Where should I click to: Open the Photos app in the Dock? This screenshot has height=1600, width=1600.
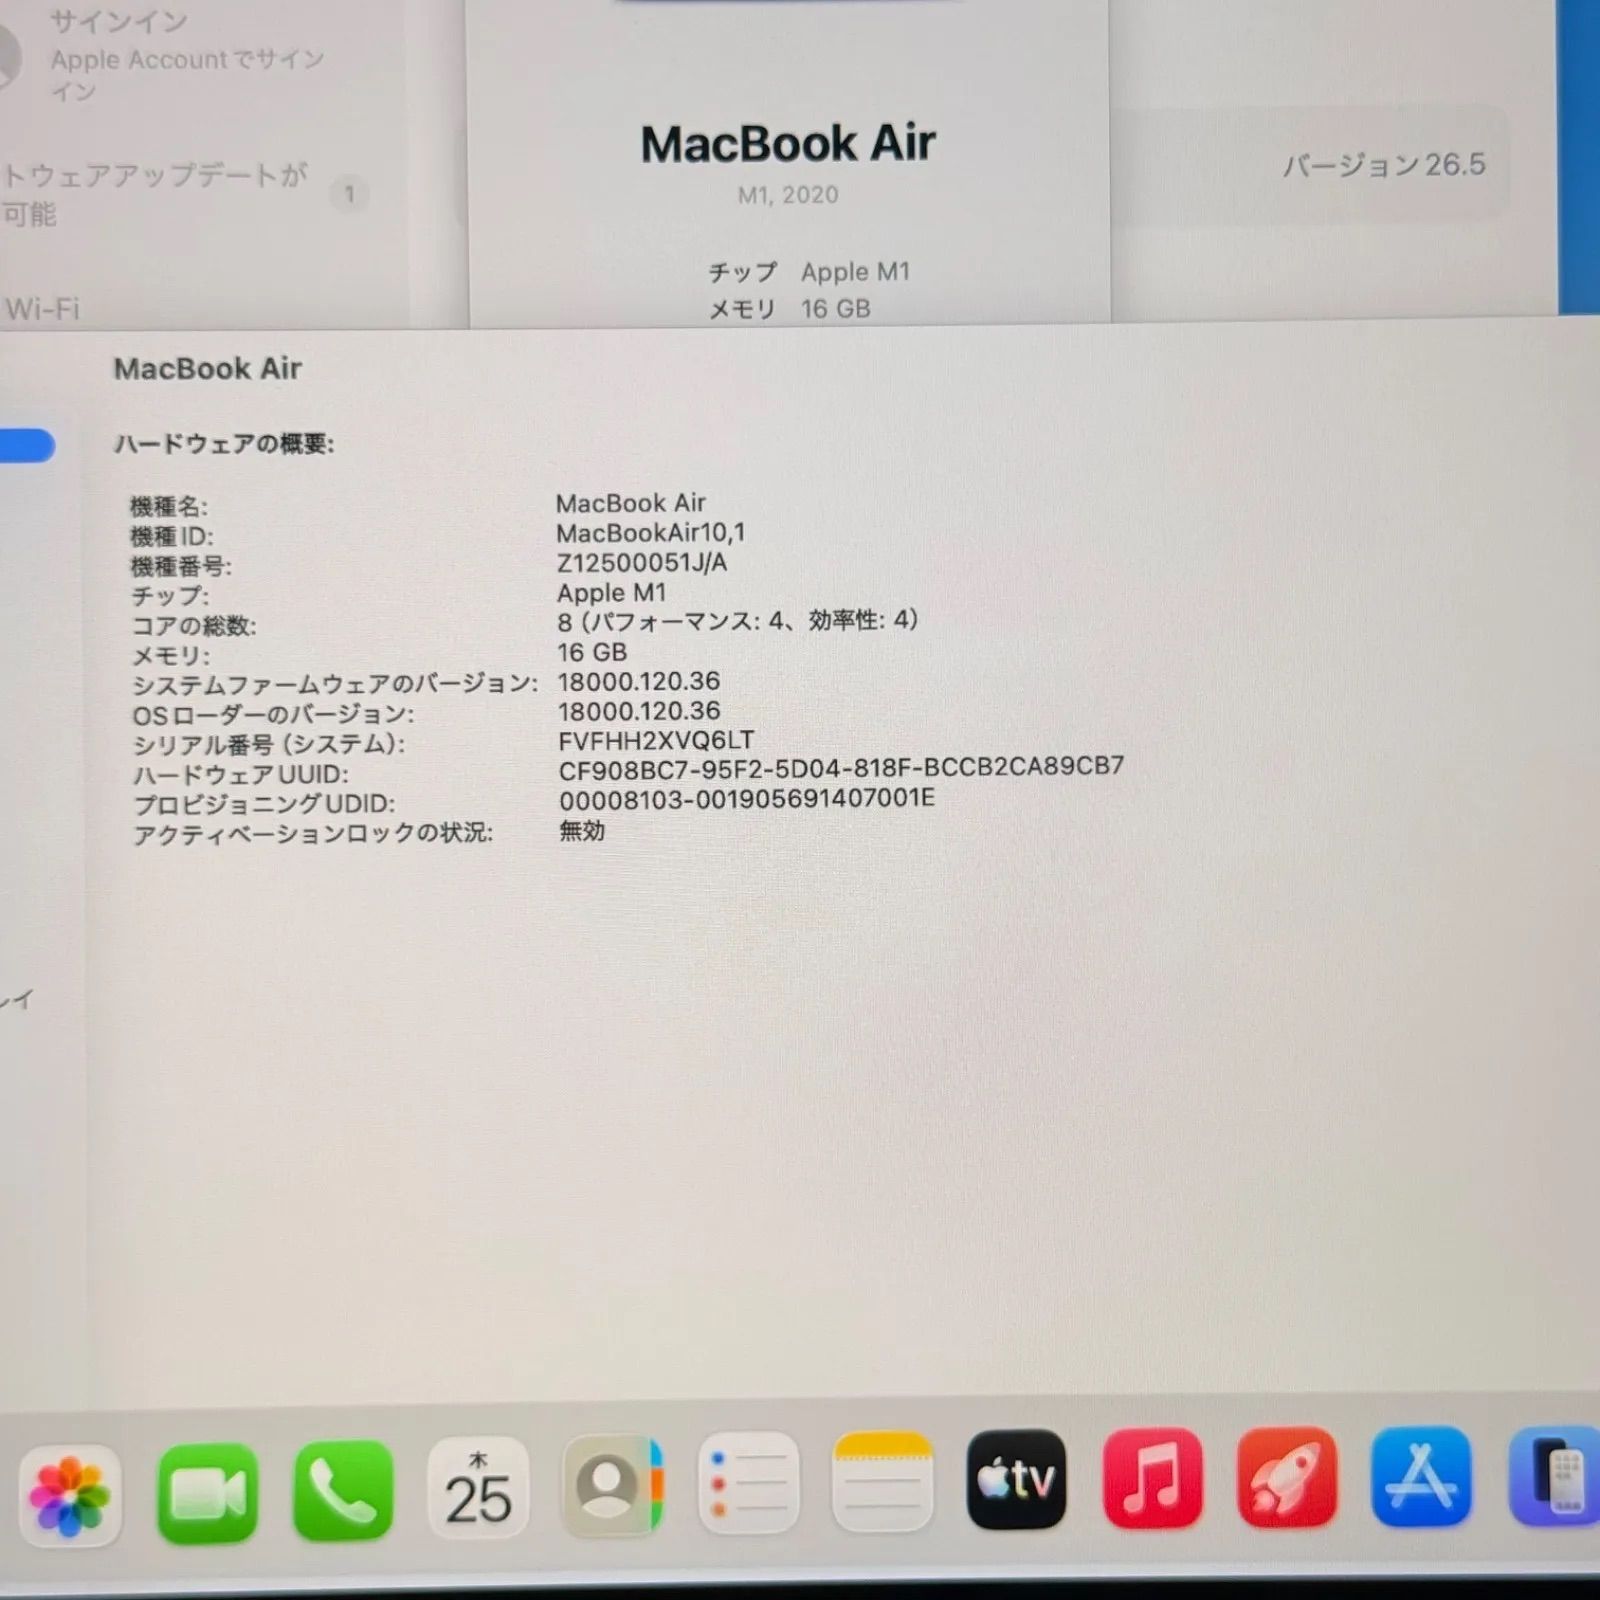click(x=70, y=1496)
